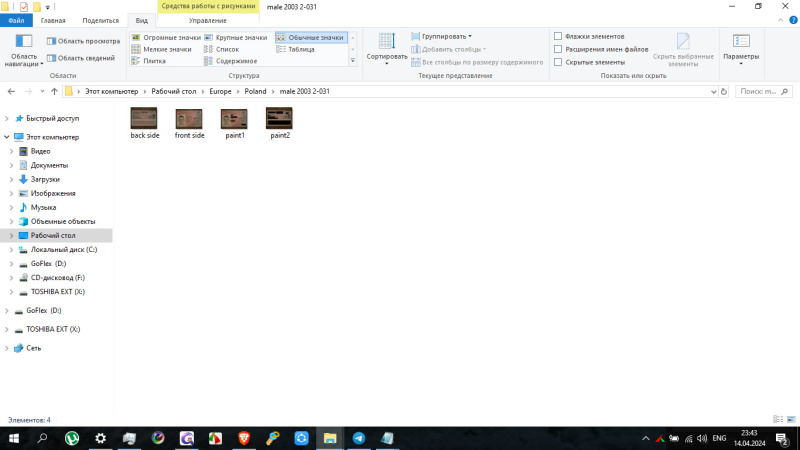Check Расширения имен файлов option

558,49
